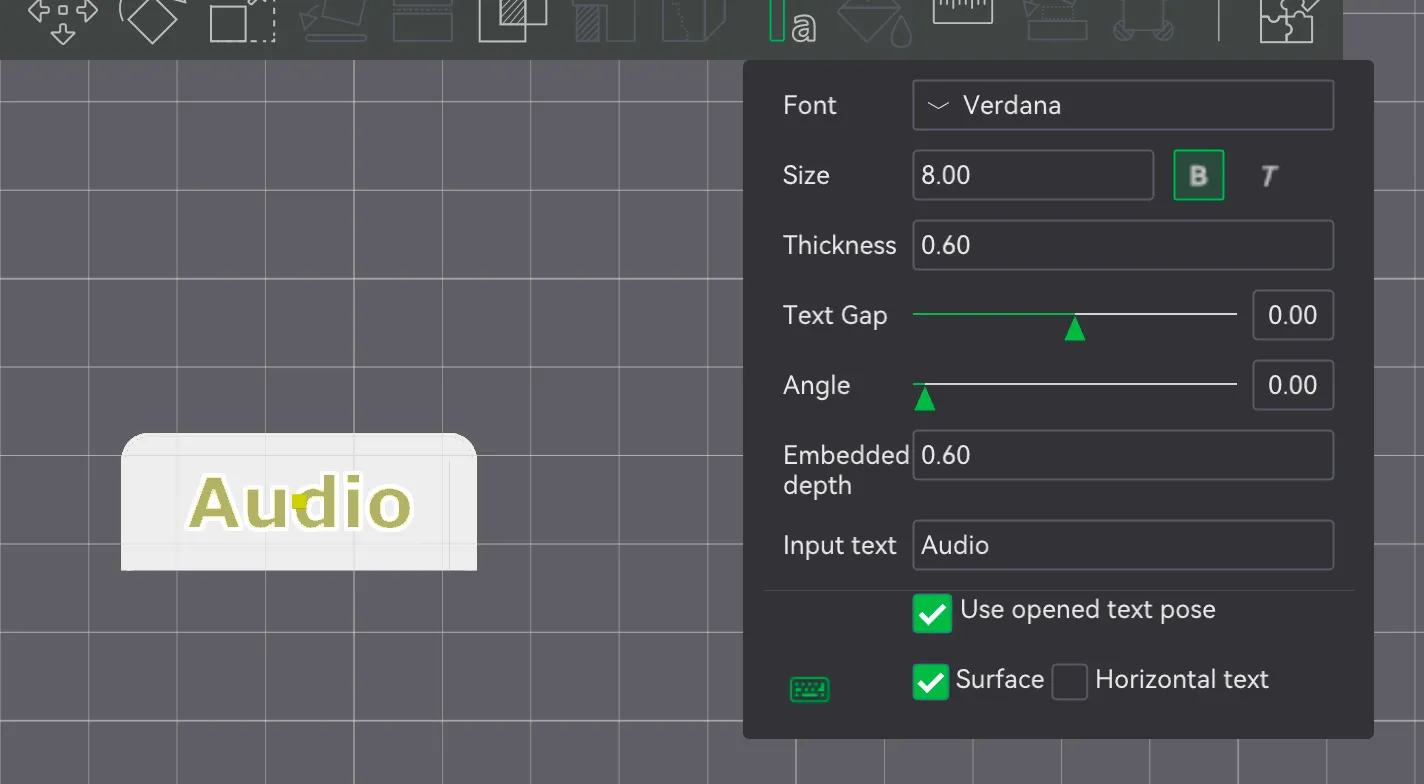Select the Measure ruler tool
This screenshot has width=1424, height=784.
click(963, 12)
